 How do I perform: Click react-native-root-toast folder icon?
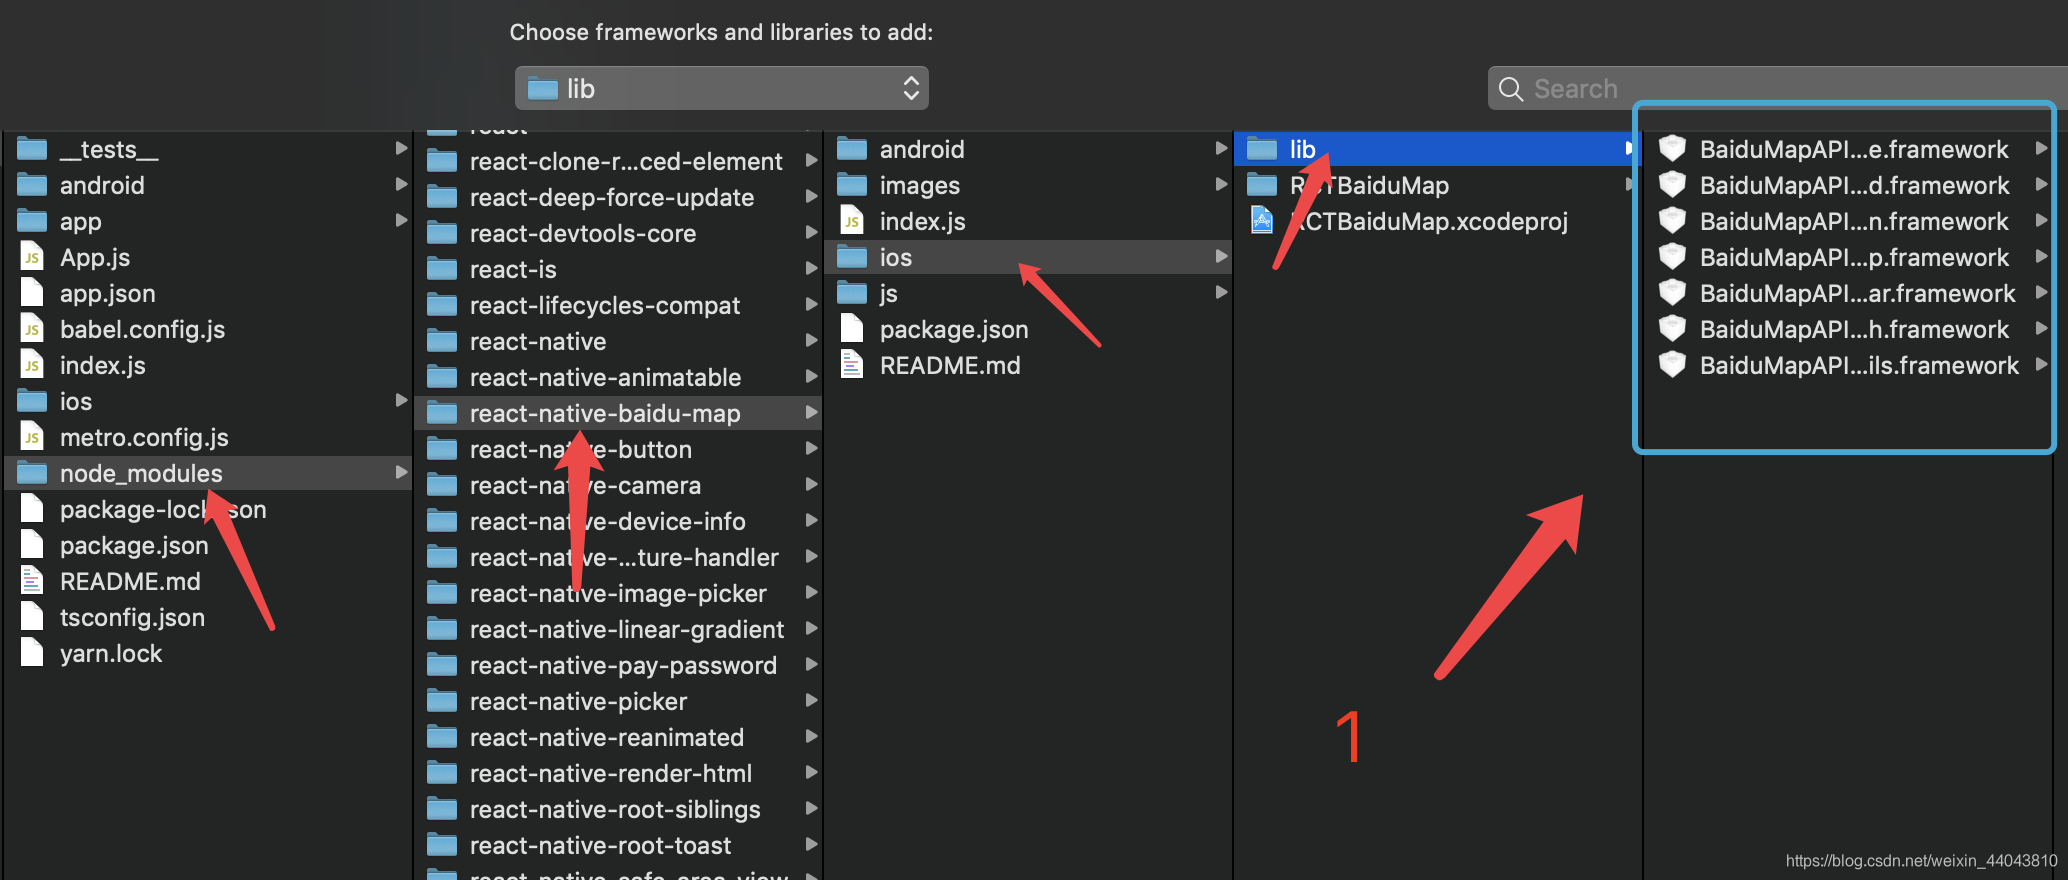click(x=442, y=845)
